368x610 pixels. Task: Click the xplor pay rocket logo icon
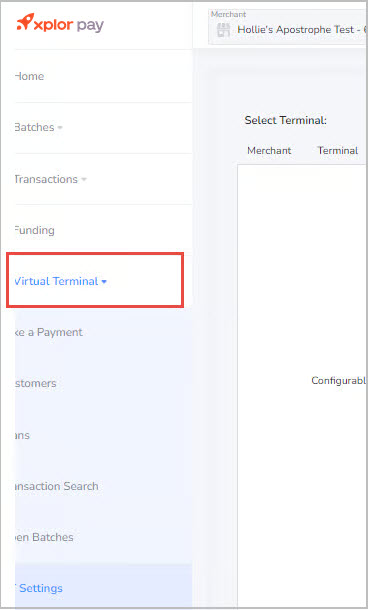click(25, 21)
